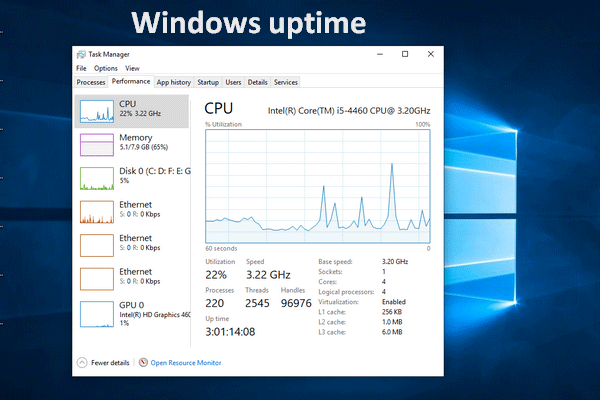
Task: Click the % Utilization graph label
Action: pyautogui.click(x=223, y=124)
